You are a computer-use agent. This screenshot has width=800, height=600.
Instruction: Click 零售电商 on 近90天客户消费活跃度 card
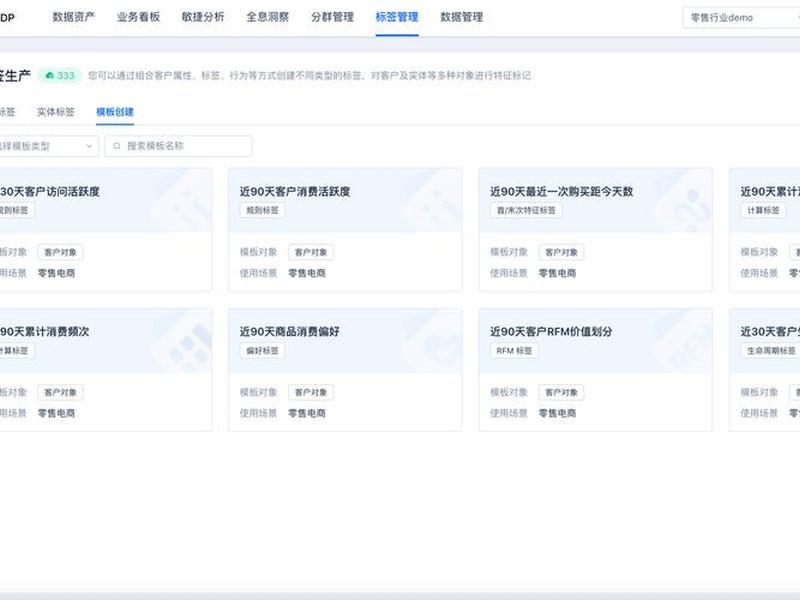point(307,273)
